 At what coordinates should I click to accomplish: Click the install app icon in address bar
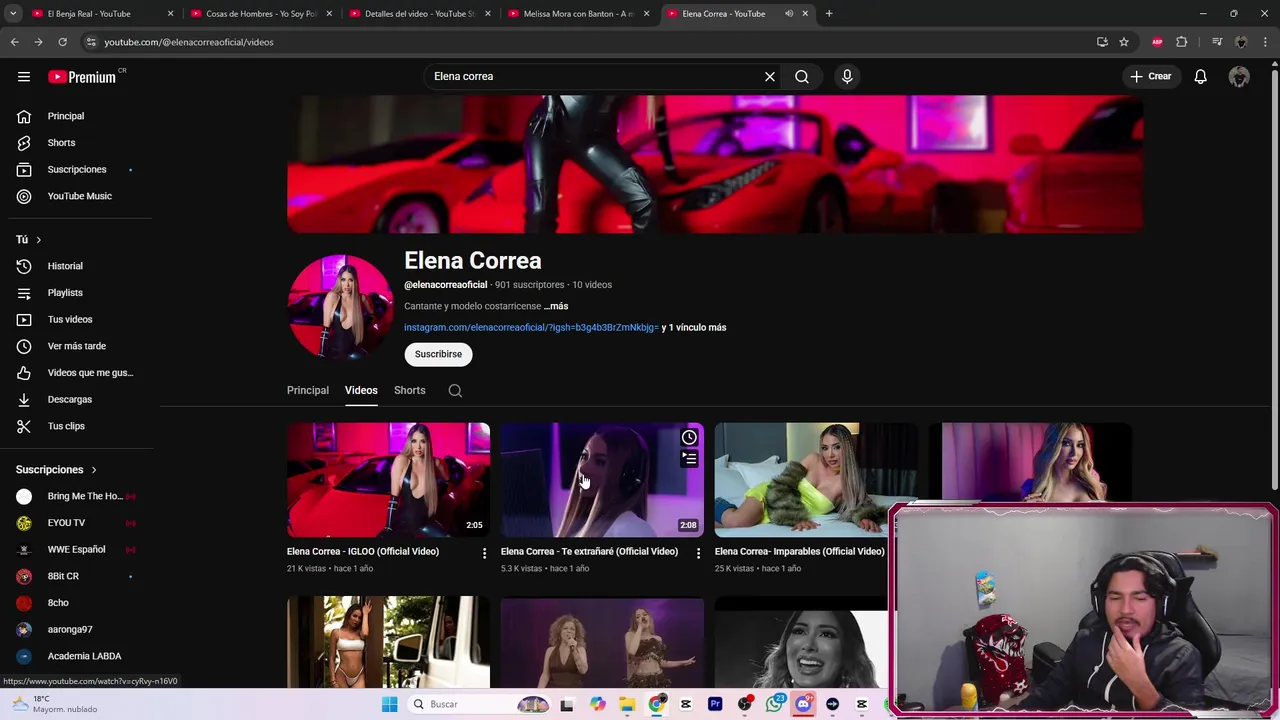click(x=1102, y=42)
